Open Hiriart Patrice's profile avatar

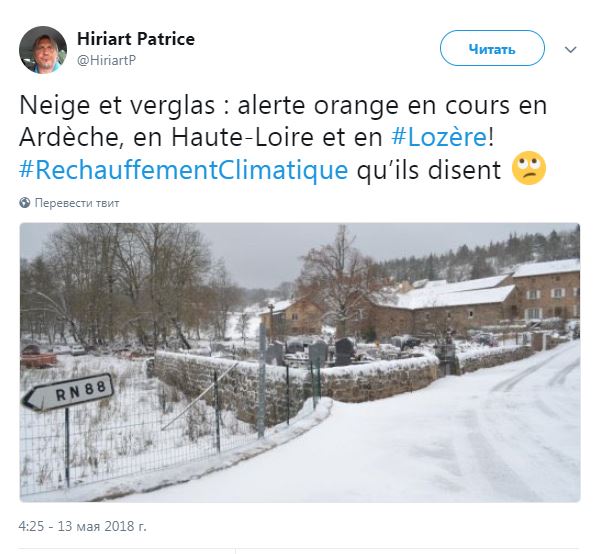(x=43, y=50)
